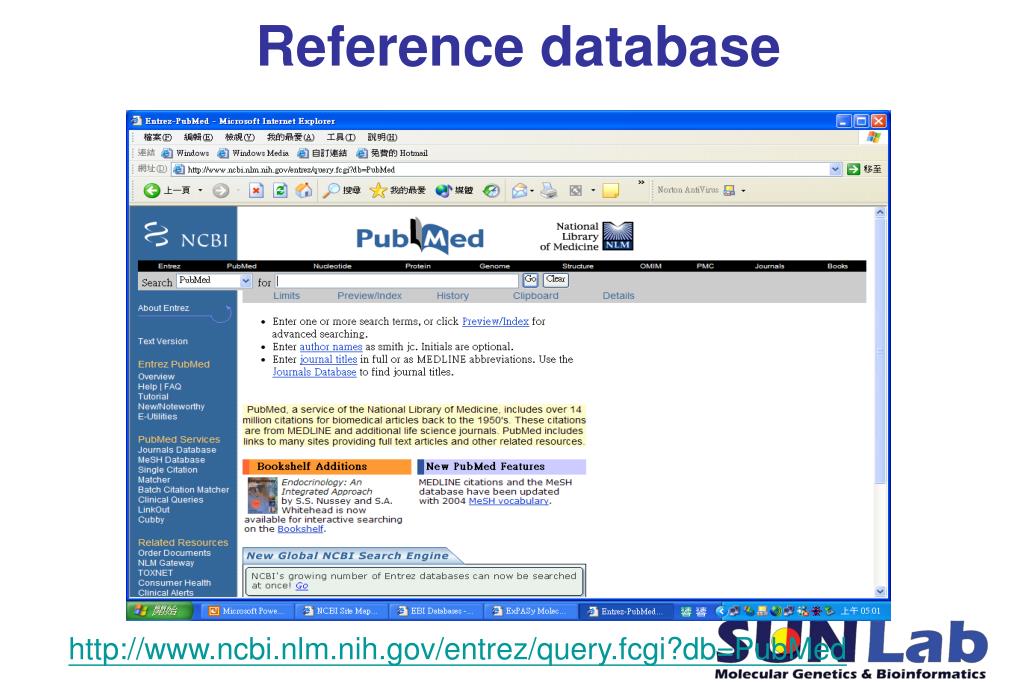The height and width of the screenshot is (682, 1023).
Task: Open the Windows Start button
Action: click(160, 611)
